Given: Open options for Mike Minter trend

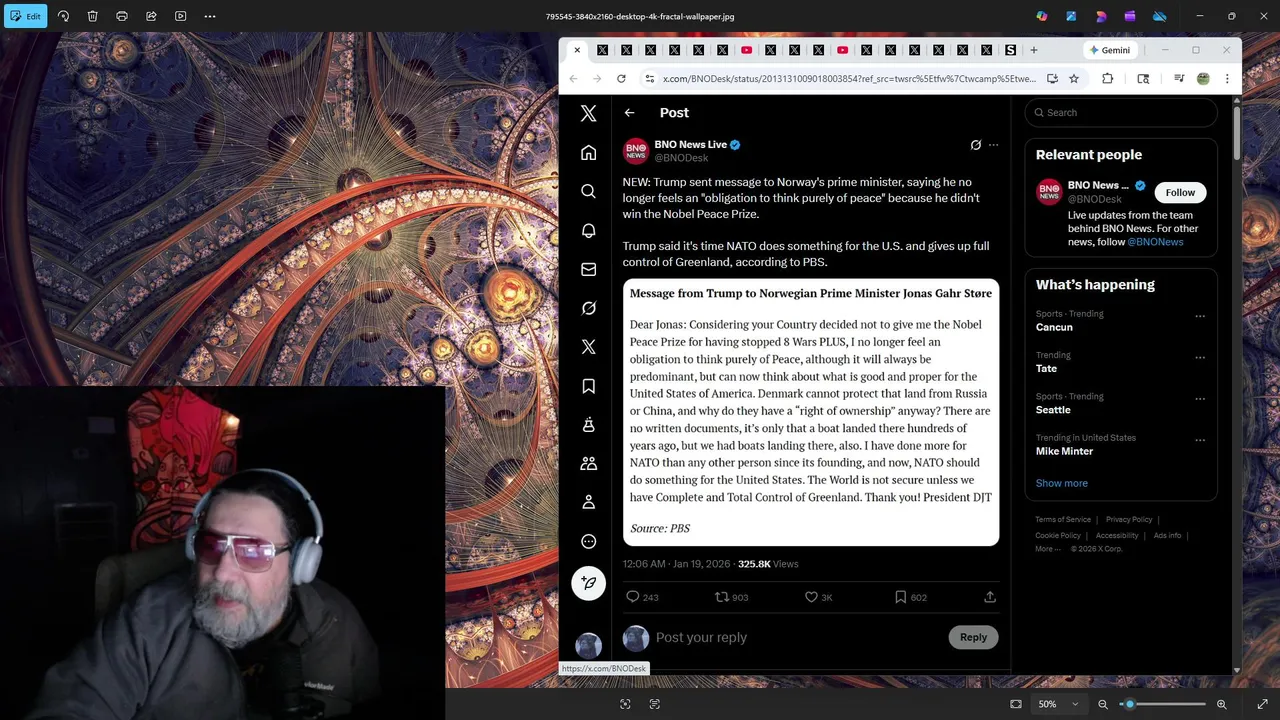Looking at the screenshot, I should (1200, 440).
